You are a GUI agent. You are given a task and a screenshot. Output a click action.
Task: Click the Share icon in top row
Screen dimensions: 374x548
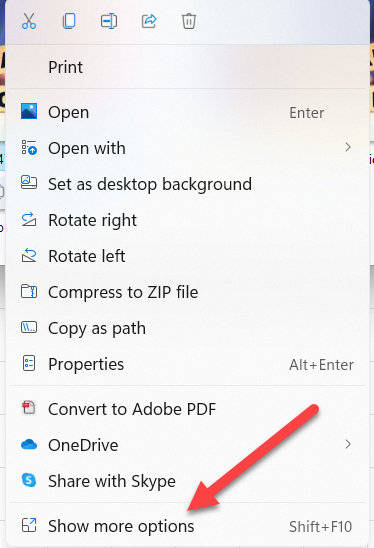tap(149, 21)
